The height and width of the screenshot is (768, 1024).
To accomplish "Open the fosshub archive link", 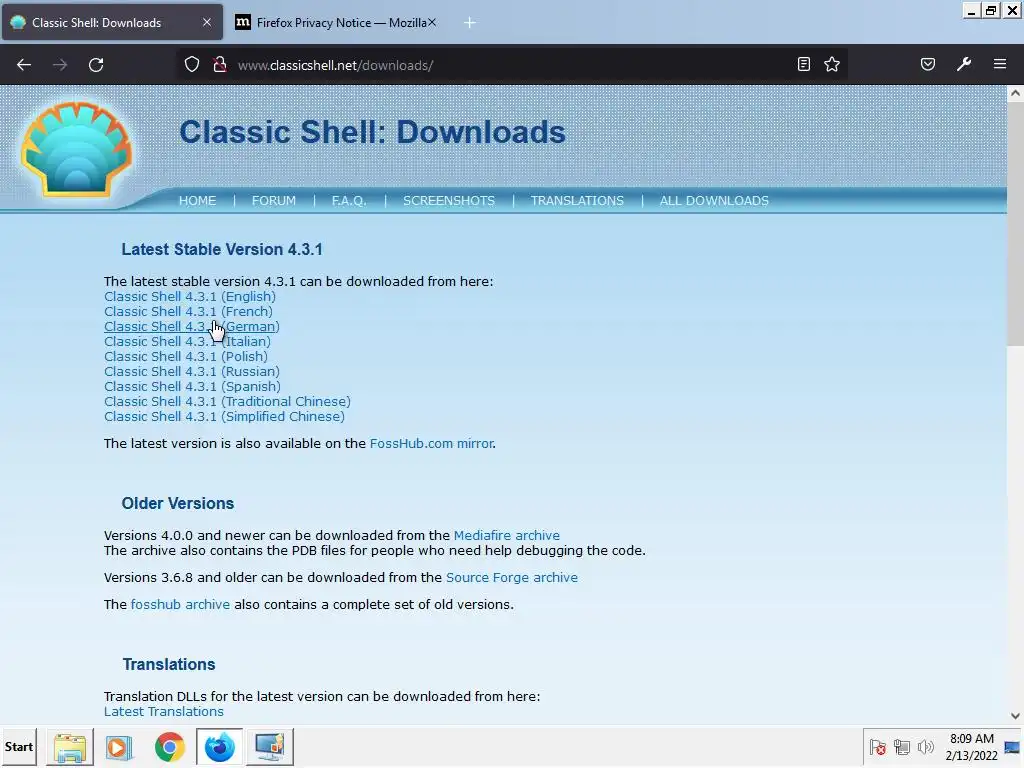I will tap(180, 605).
